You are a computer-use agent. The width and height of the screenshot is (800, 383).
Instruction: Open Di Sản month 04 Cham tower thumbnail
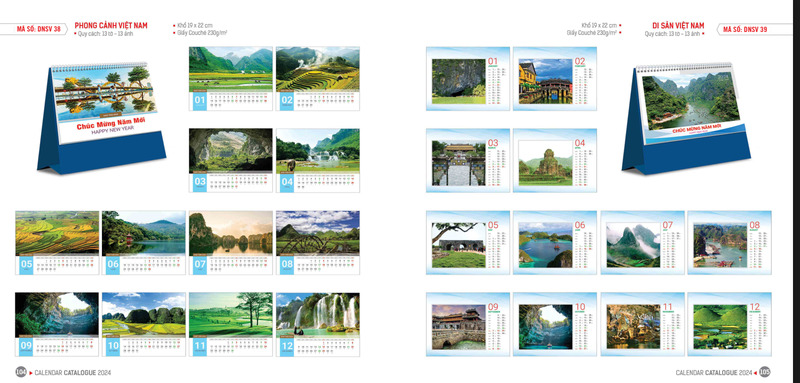(555, 160)
